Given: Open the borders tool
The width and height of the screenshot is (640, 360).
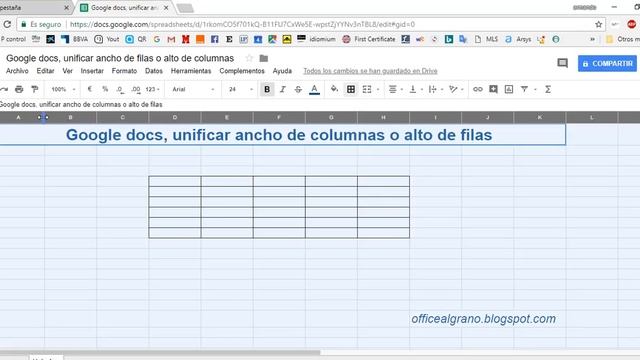Looking at the screenshot, I should (x=351, y=89).
